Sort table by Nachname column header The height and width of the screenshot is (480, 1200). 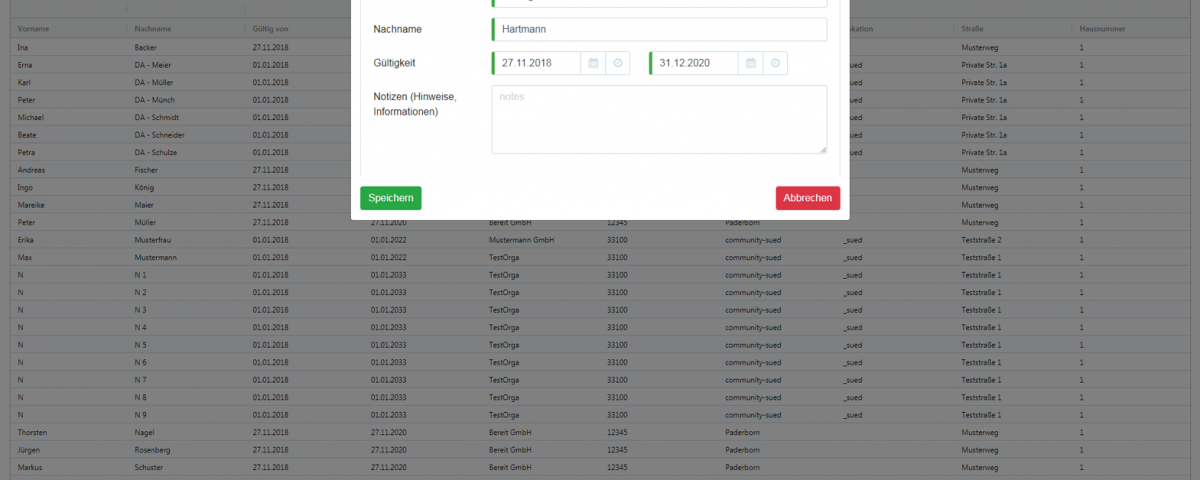click(153, 29)
